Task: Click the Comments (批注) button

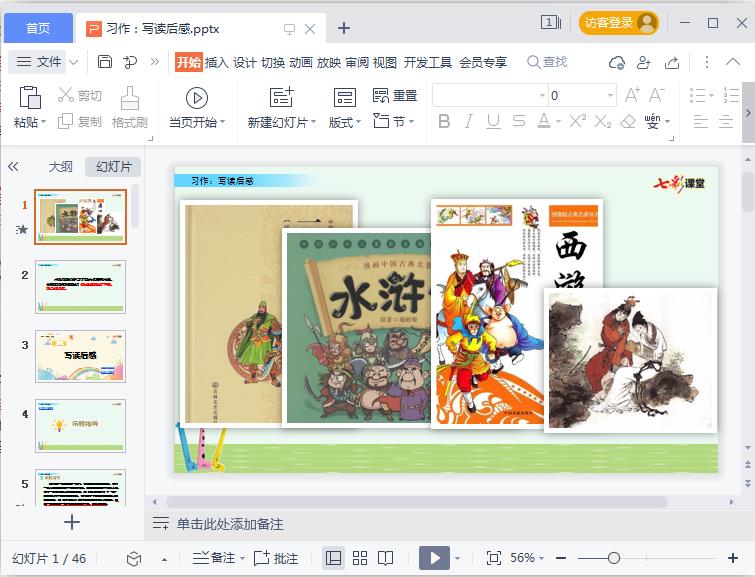Action: pos(276,558)
